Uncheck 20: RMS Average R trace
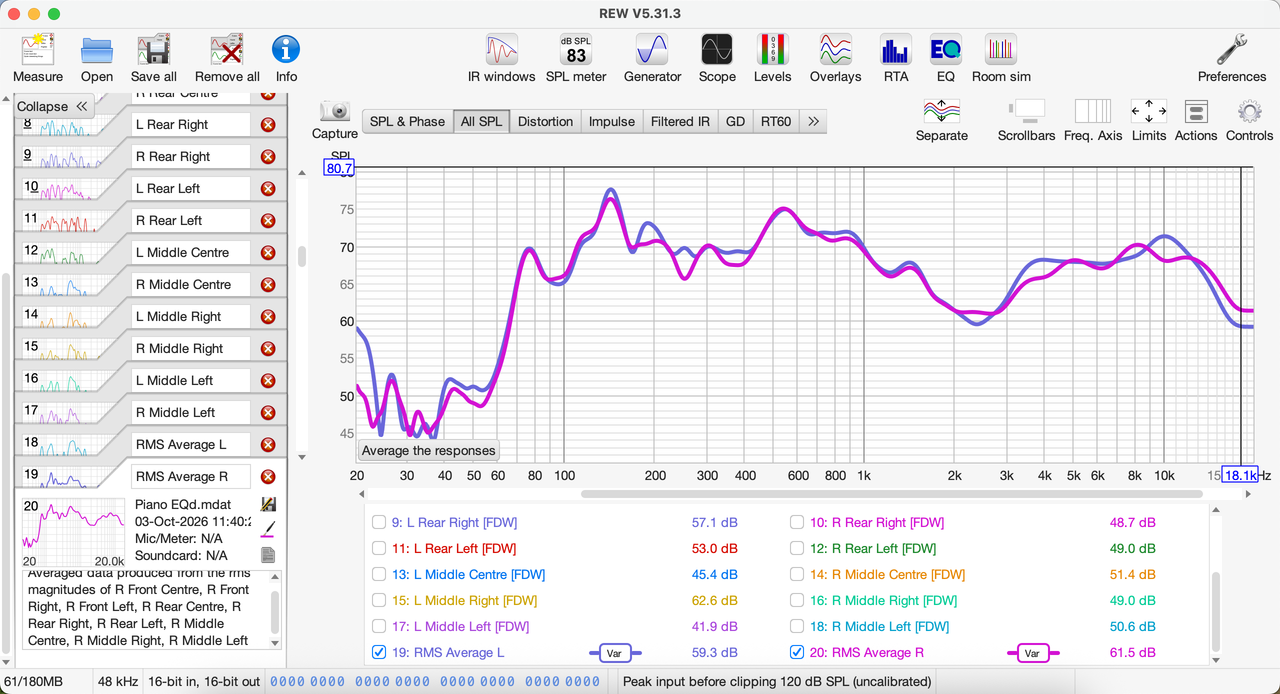The image size is (1280, 694). [x=797, y=652]
